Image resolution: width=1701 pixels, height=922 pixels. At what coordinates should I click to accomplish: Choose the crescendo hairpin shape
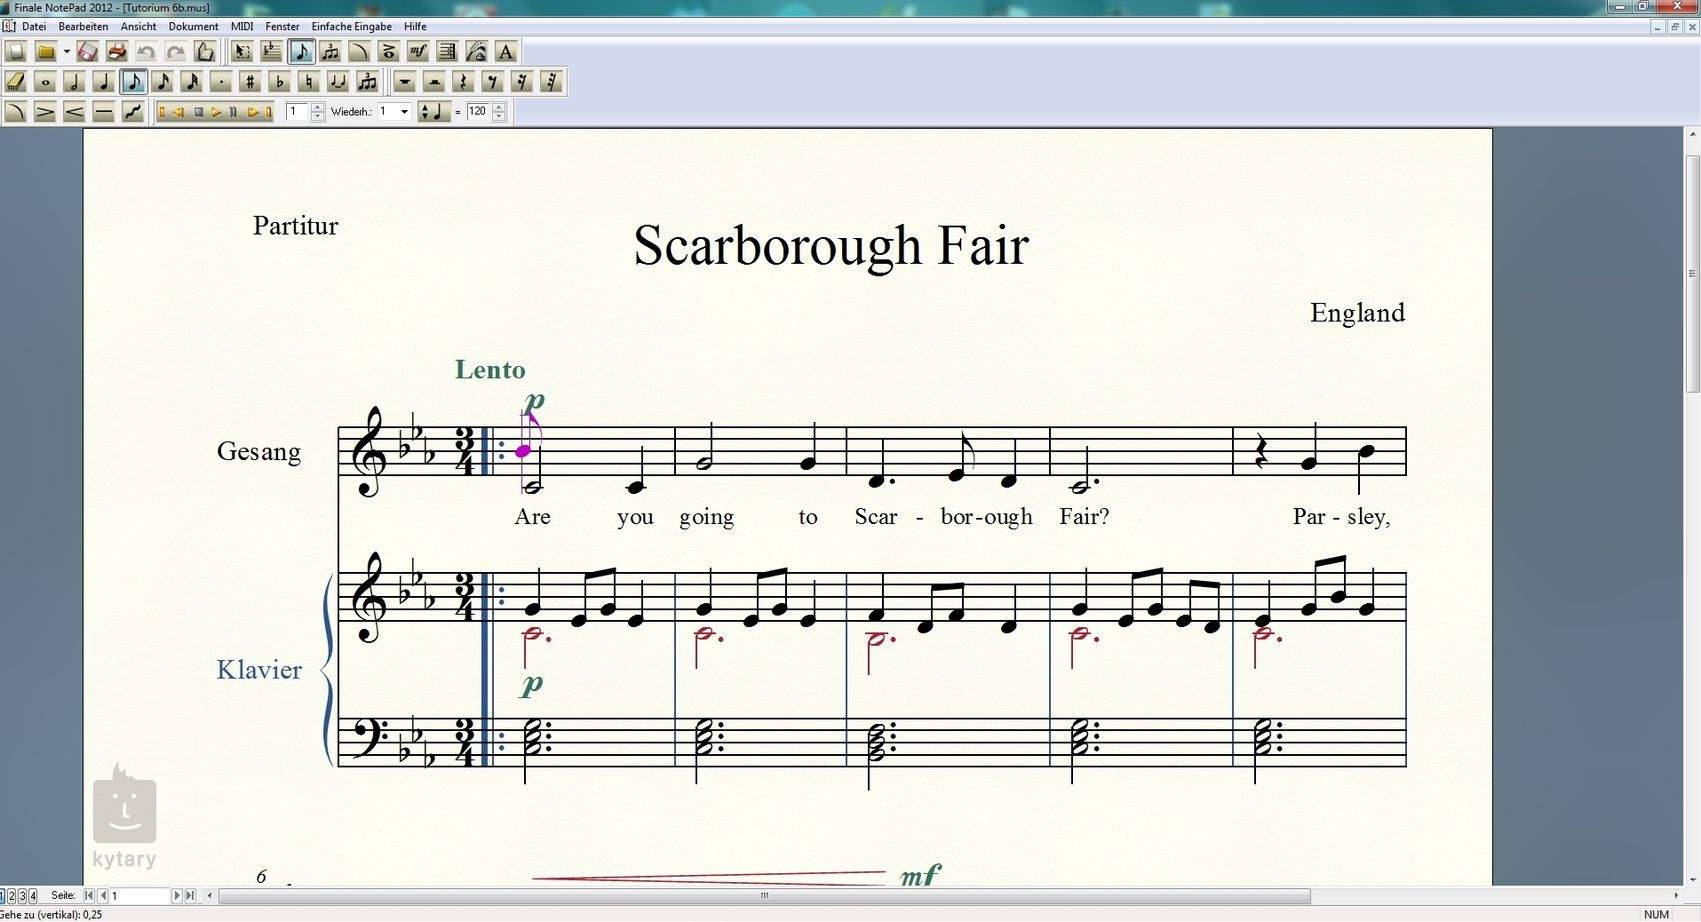(74, 112)
